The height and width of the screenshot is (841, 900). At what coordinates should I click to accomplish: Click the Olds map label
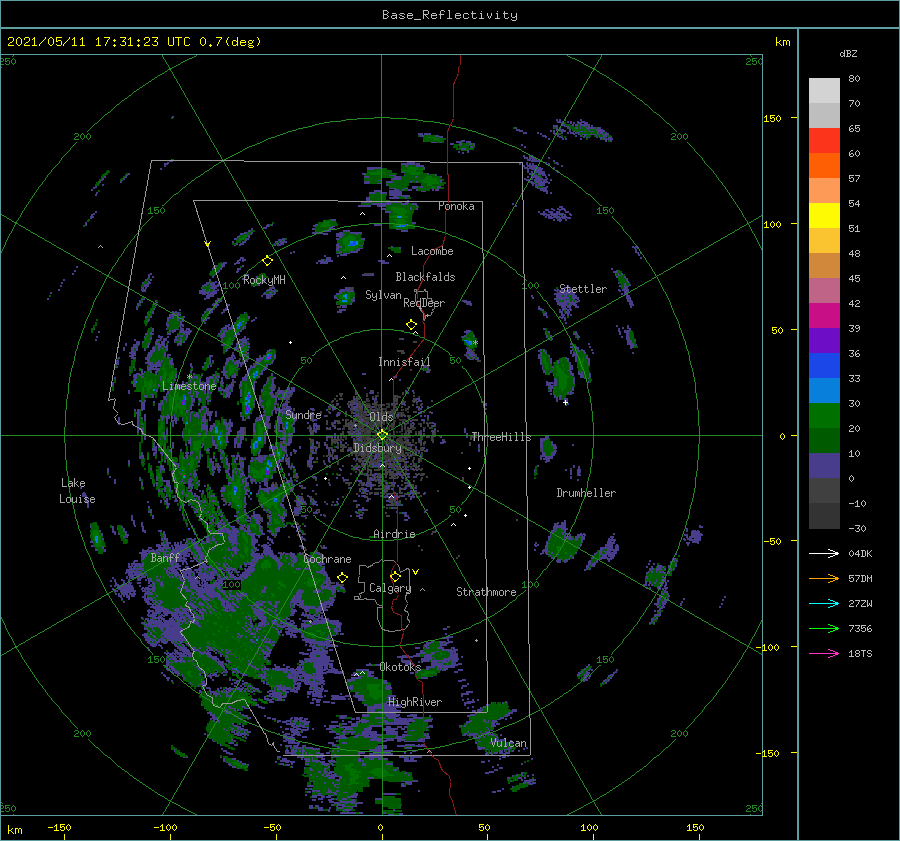pyautogui.click(x=381, y=416)
